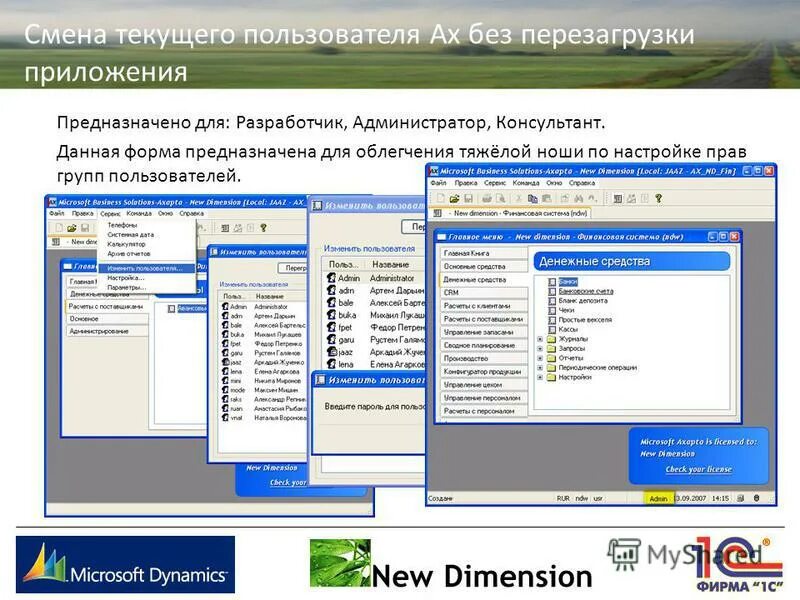Click the Журналы yellow folder icon
800x600 pixels.
(551, 338)
